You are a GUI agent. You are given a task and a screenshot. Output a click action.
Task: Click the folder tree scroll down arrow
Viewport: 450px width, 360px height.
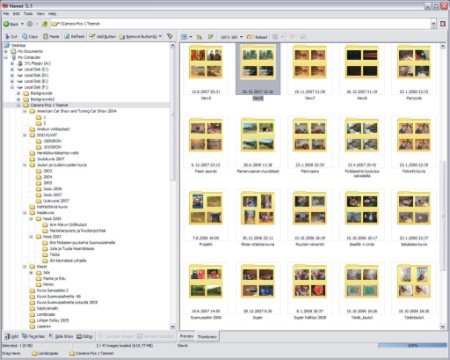pos(173,327)
